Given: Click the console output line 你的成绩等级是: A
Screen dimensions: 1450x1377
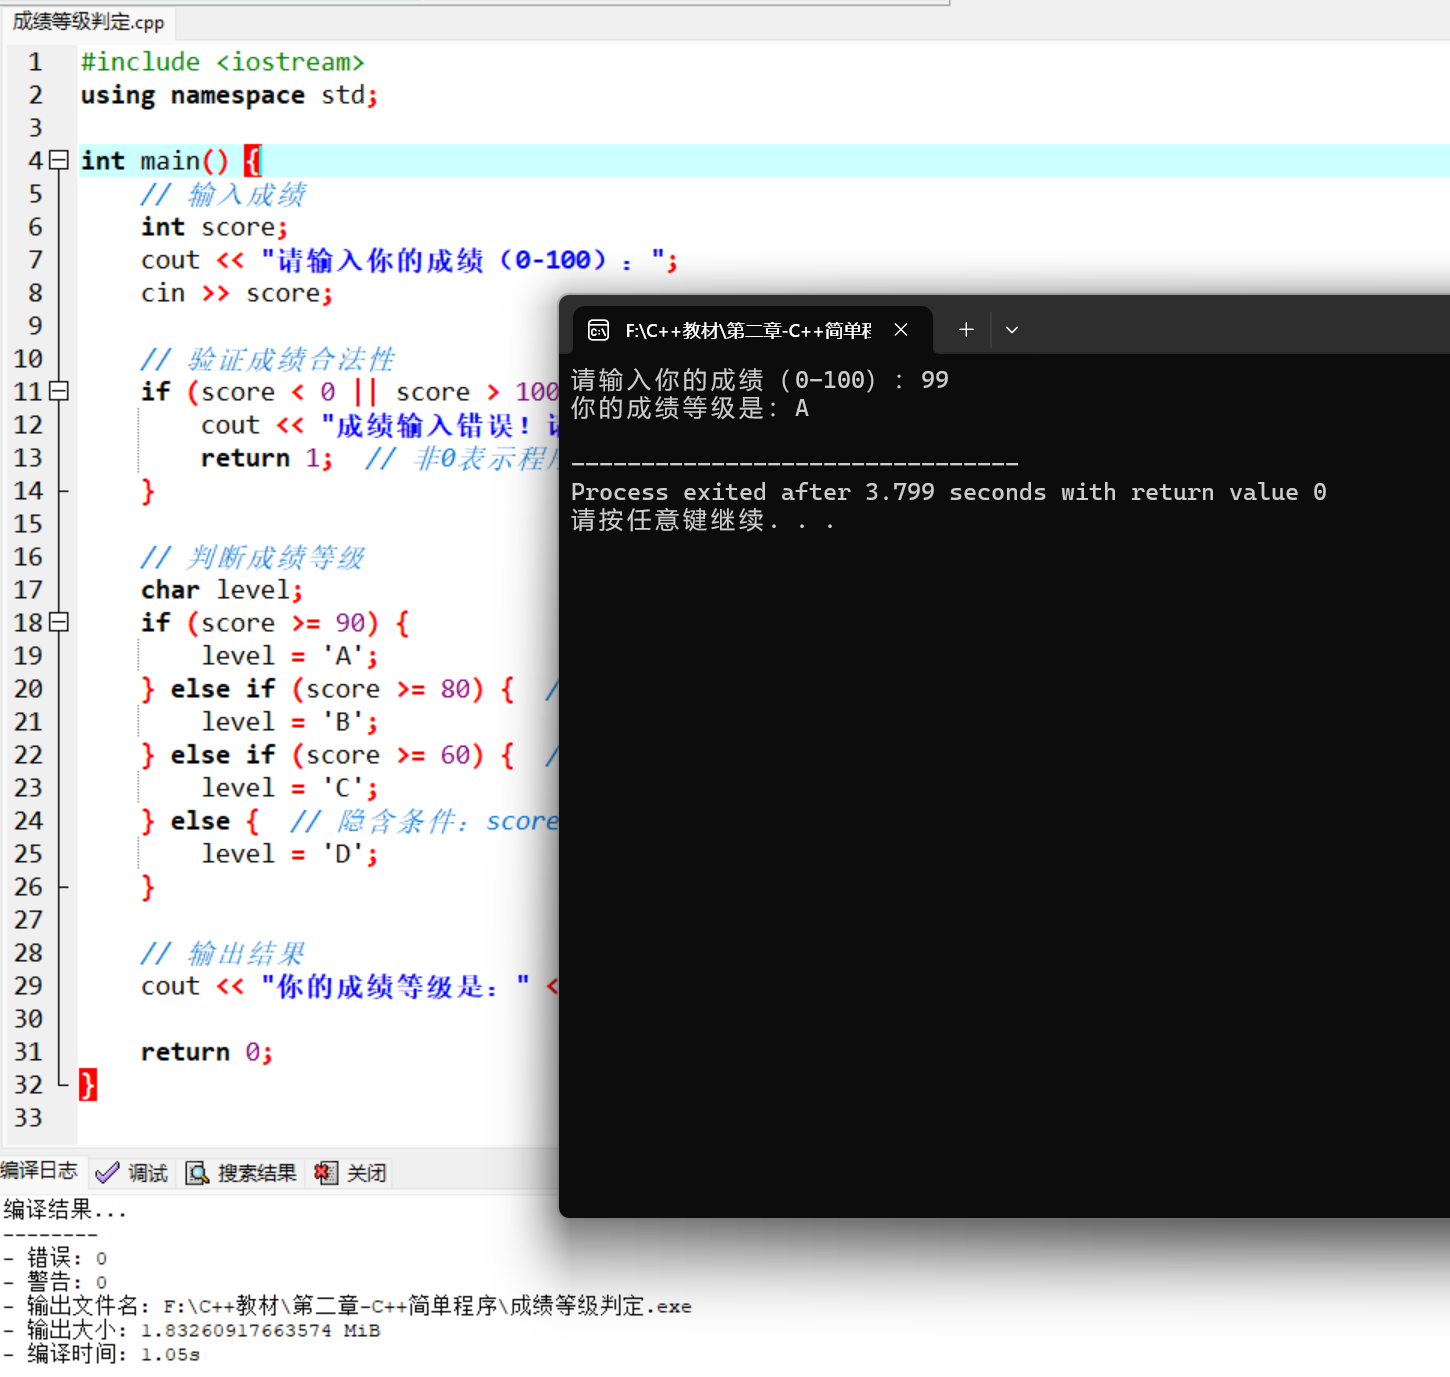Looking at the screenshot, I should coord(690,408).
